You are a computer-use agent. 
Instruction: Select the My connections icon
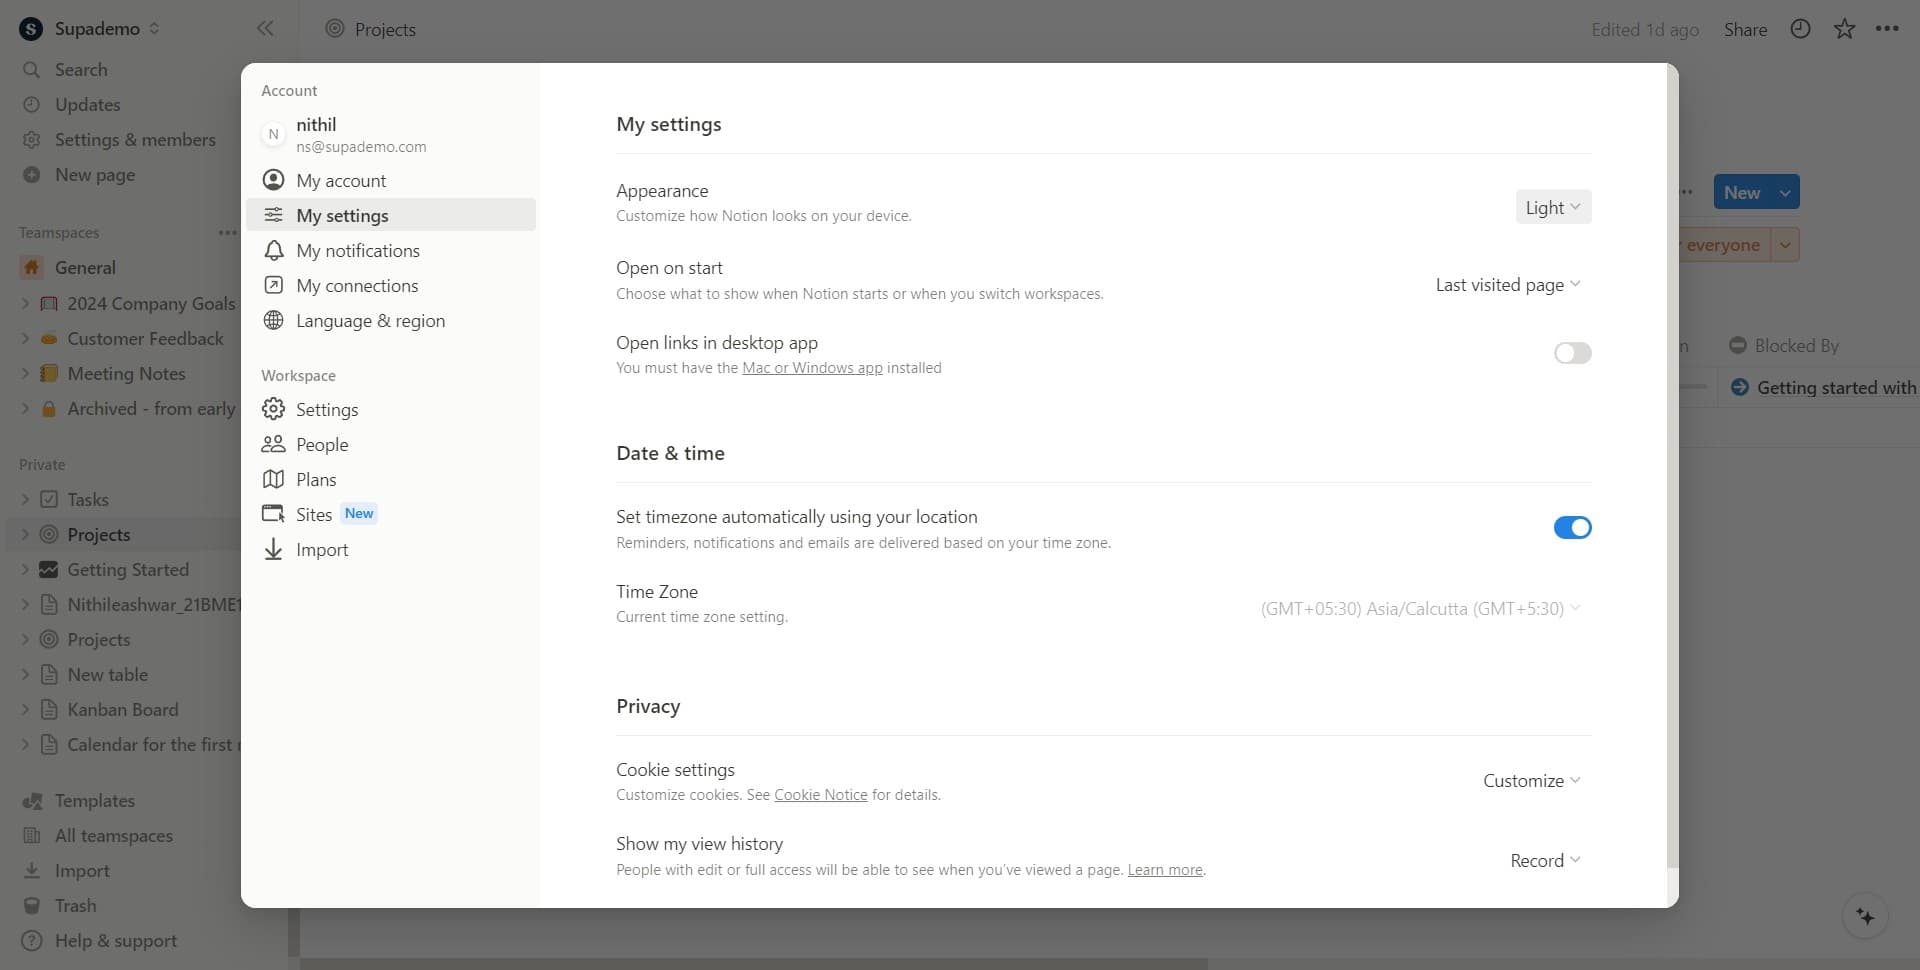click(x=273, y=285)
